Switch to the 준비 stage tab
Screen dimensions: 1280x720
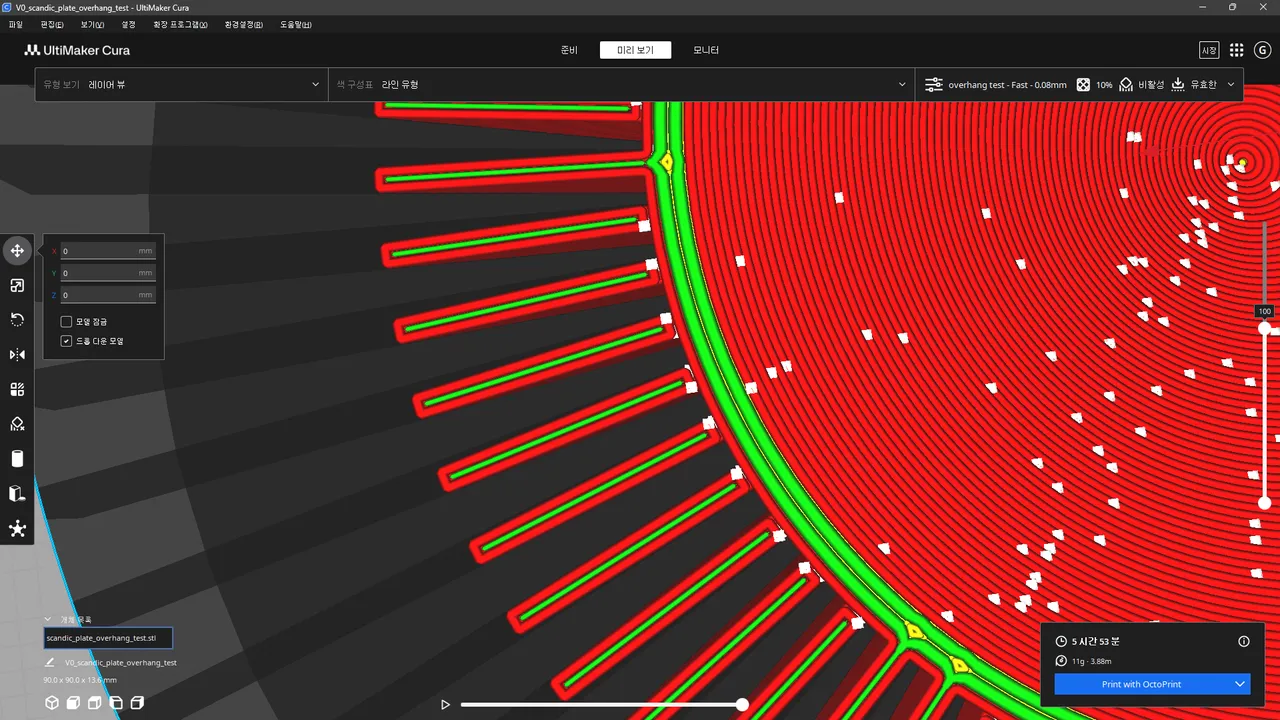pos(569,50)
